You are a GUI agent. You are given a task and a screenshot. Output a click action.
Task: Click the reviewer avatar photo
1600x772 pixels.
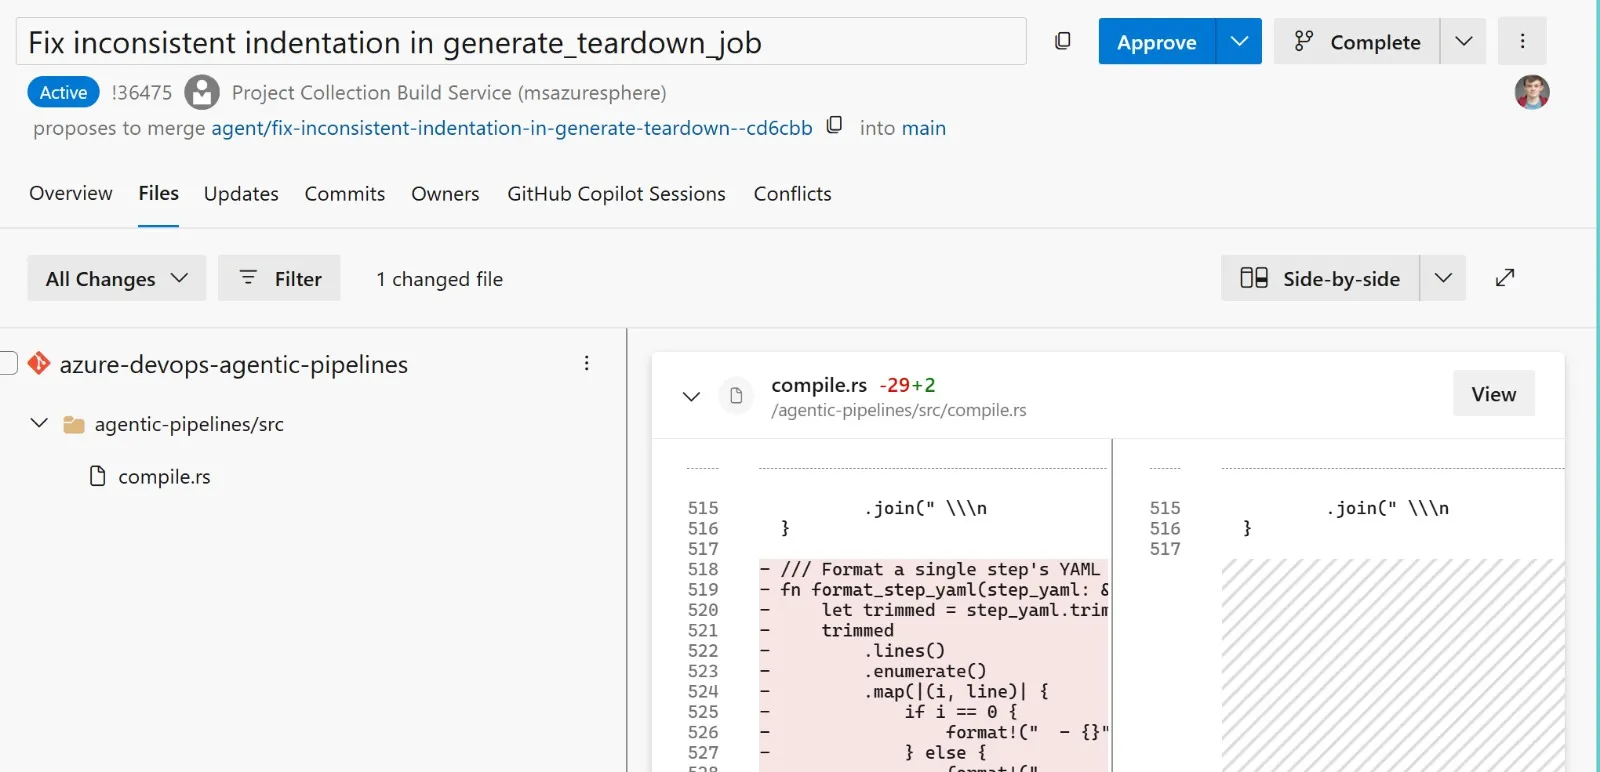(x=1532, y=92)
